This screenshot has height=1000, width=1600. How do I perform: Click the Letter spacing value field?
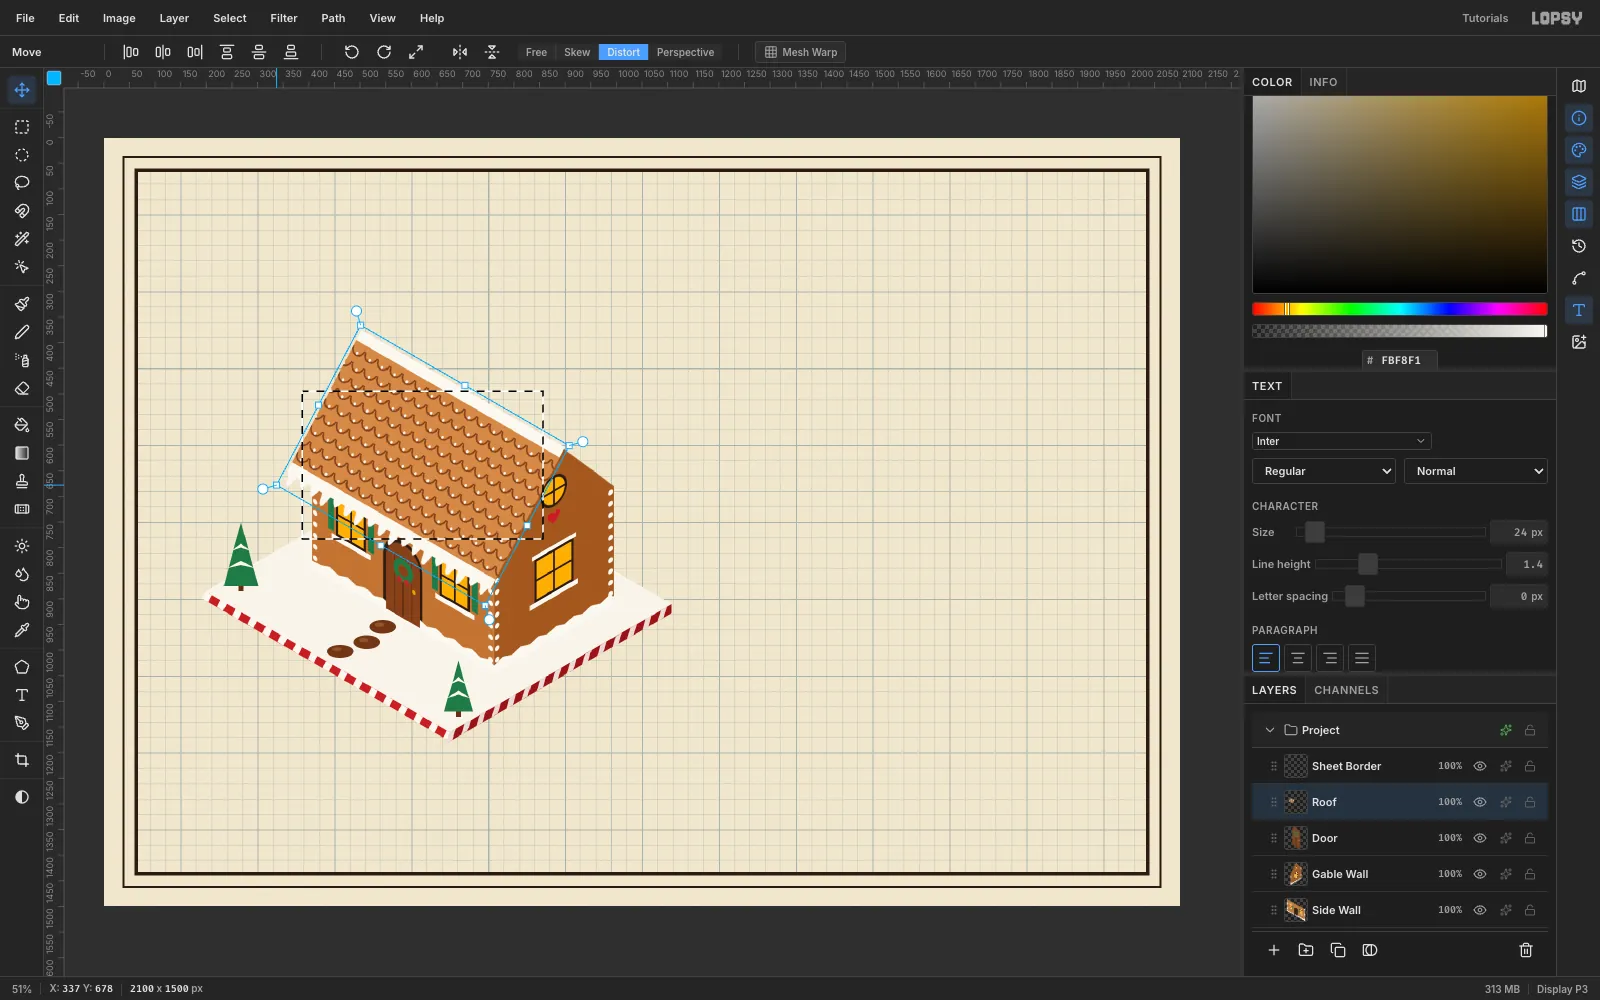click(x=1519, y=596)
